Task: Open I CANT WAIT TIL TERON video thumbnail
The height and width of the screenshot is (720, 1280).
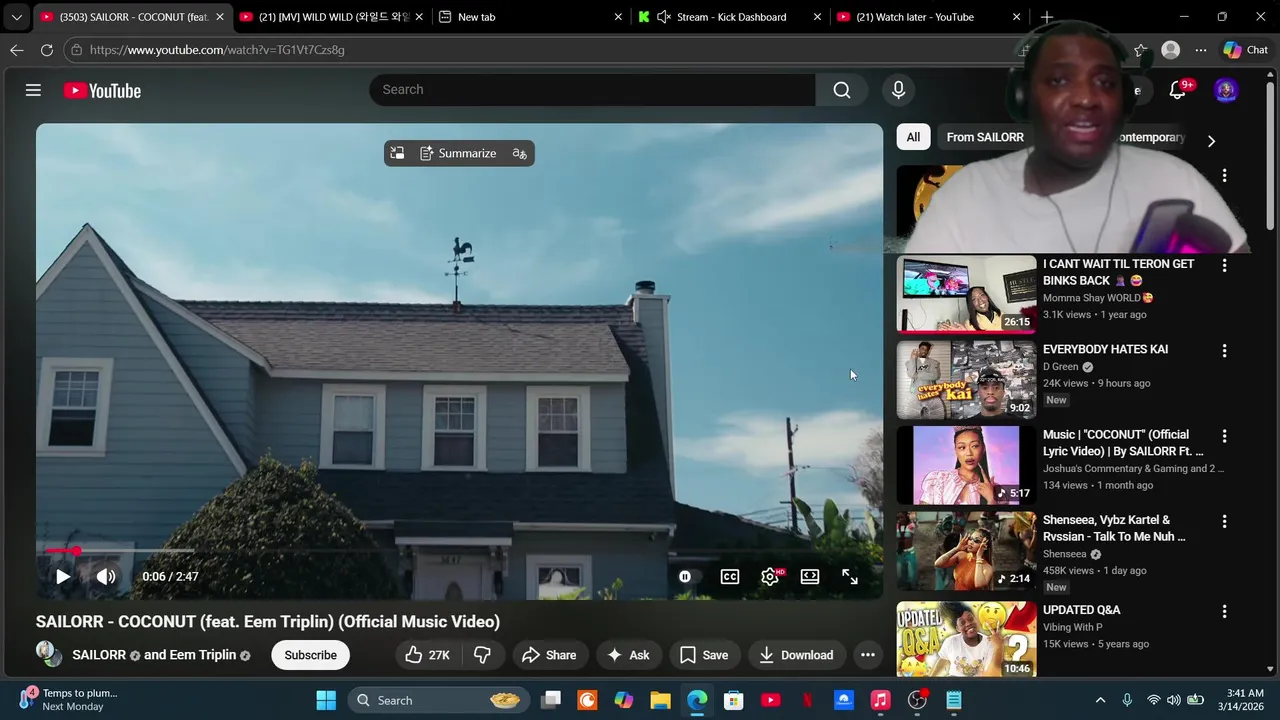Action: click(966, 294)
